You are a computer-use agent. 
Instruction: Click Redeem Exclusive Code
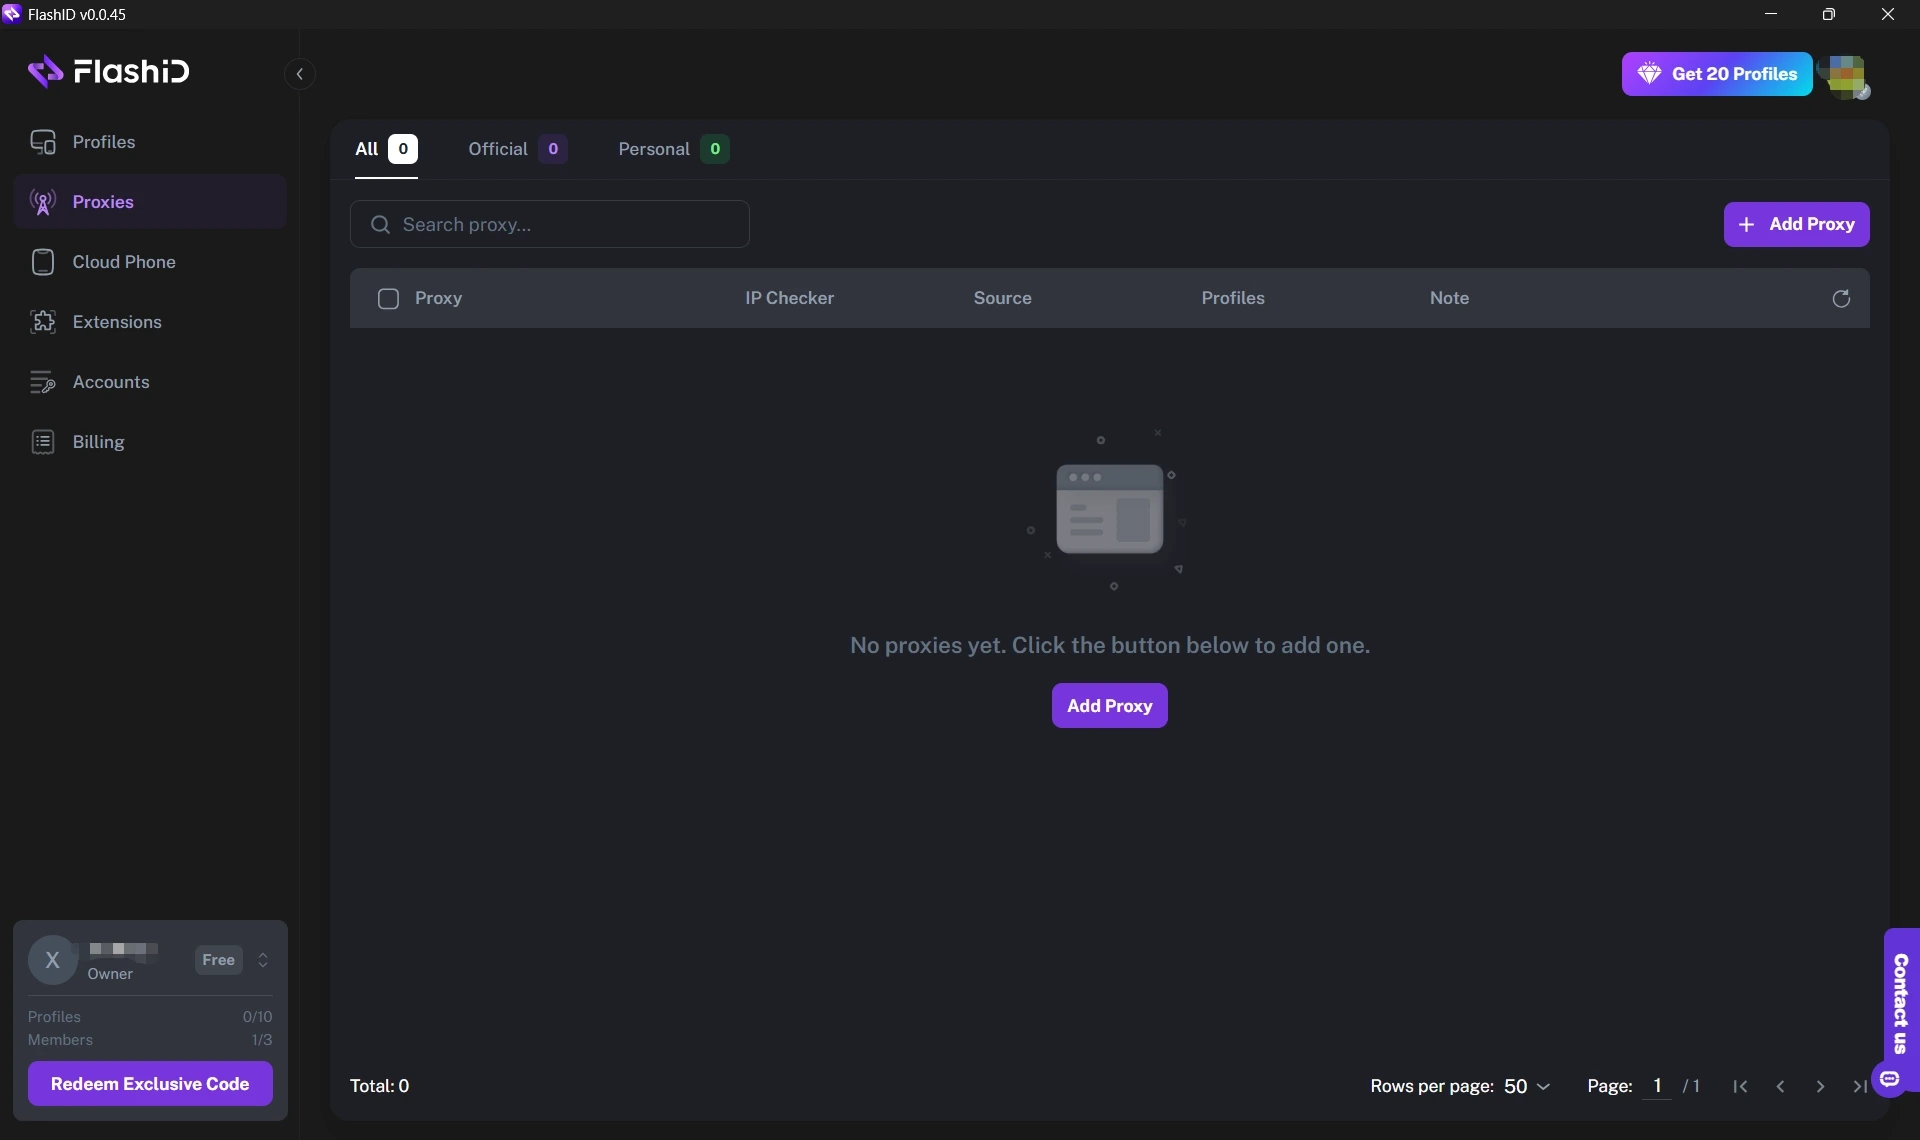pyautogui.click(x=149, y=1084)
